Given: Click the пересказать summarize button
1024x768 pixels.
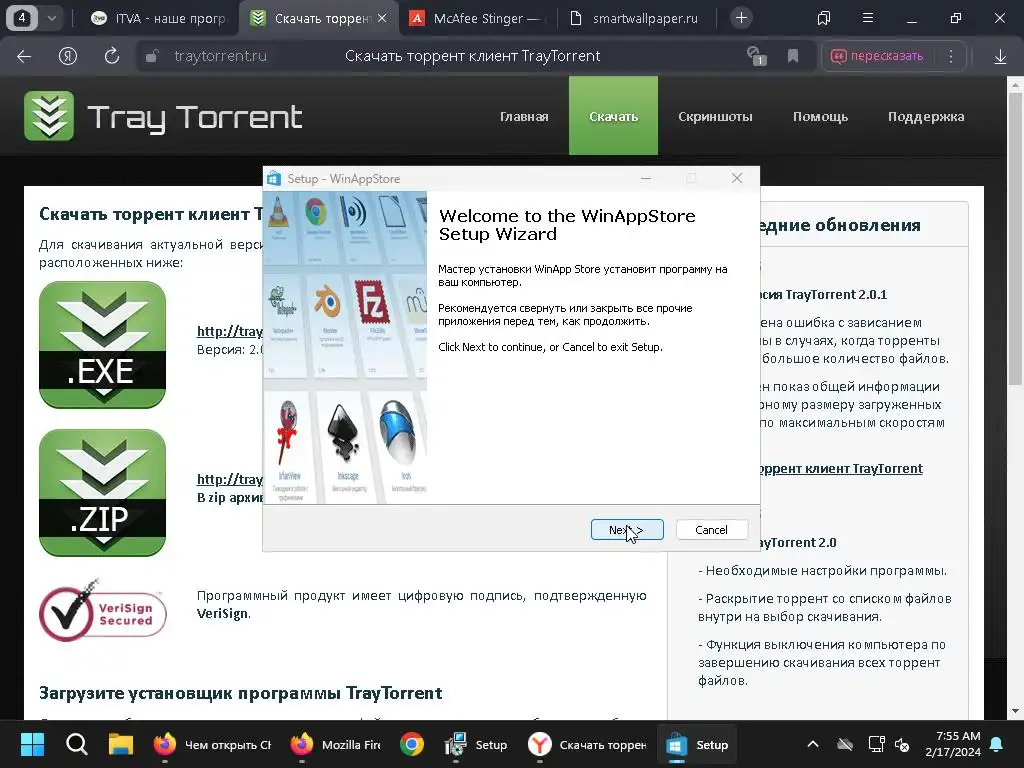Looking at the screenshot, I should tap(877, 56).
